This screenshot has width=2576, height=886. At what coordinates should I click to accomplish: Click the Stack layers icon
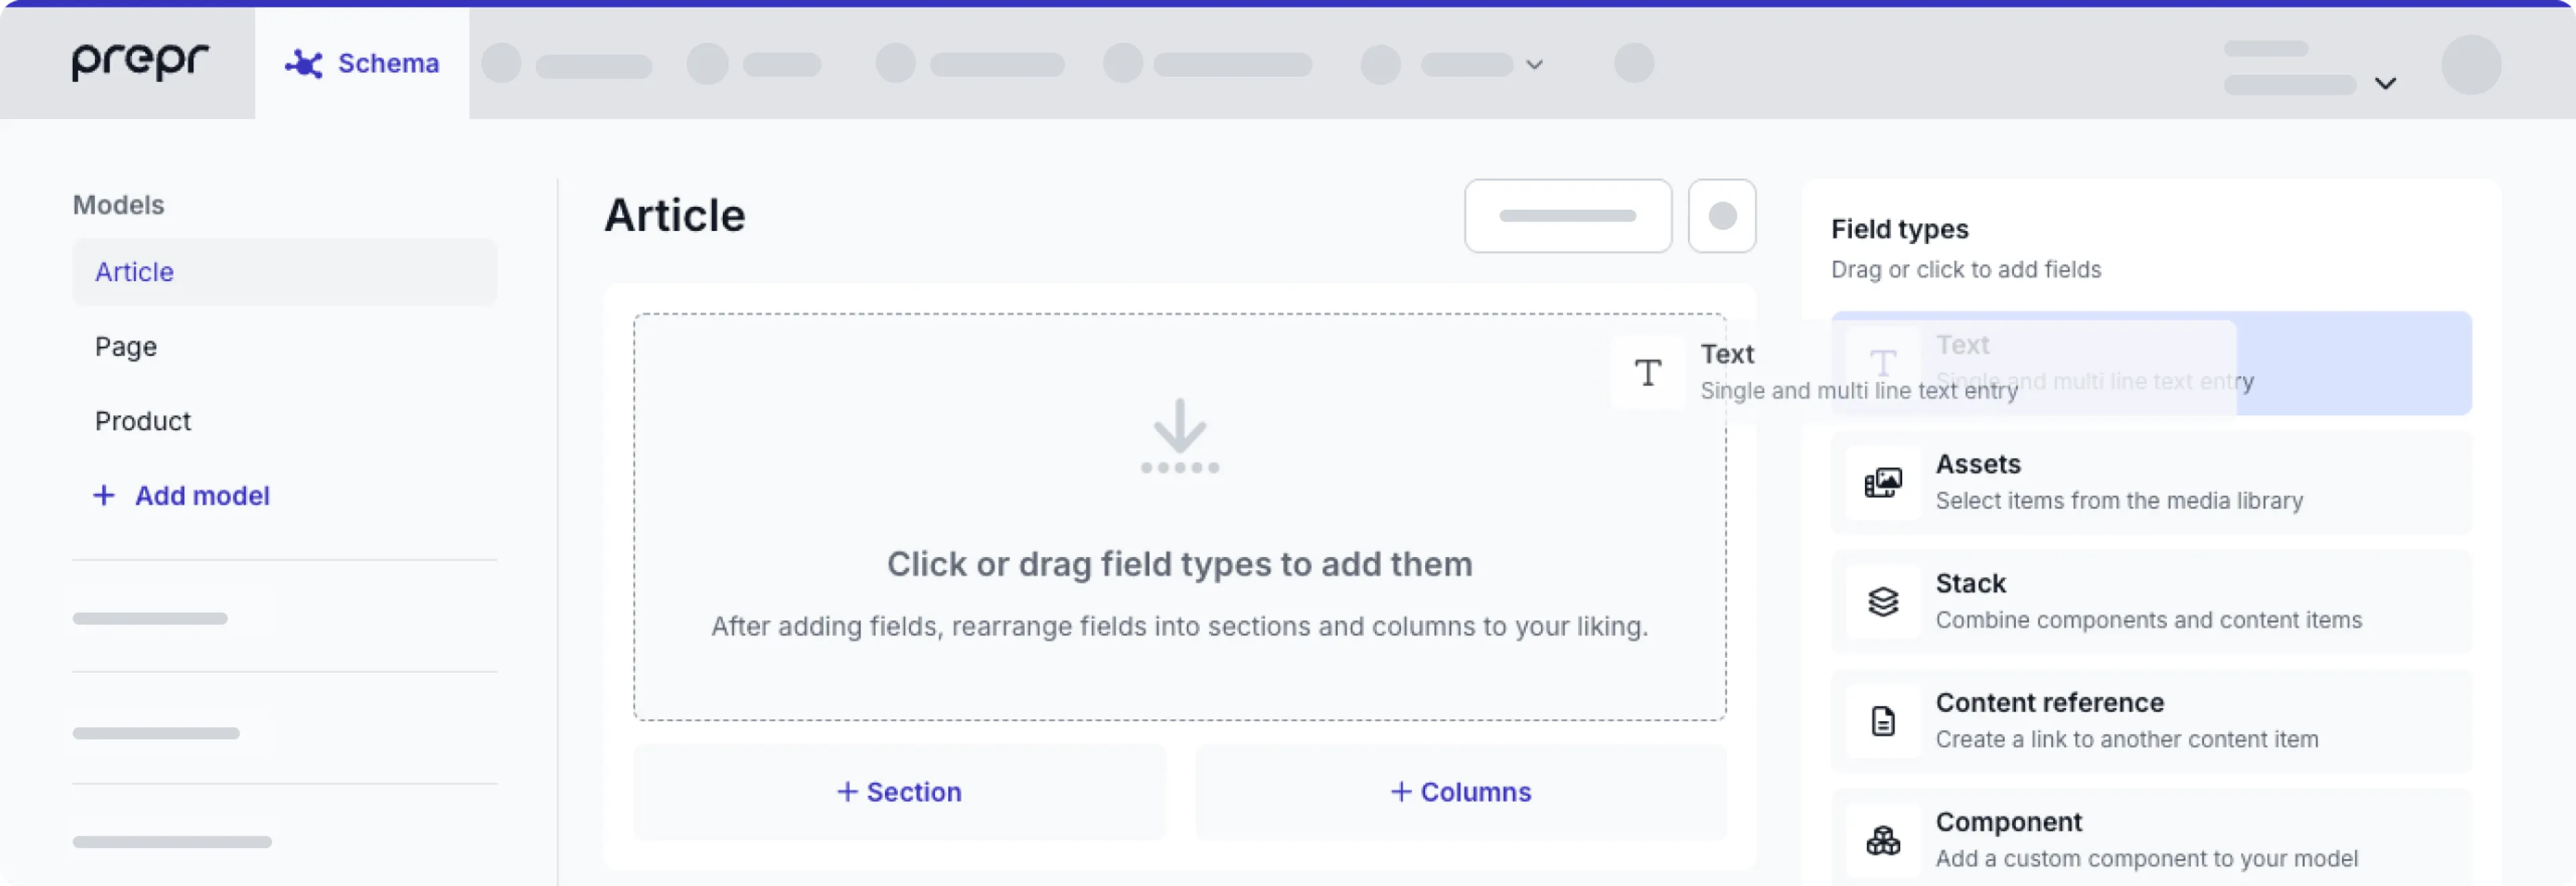(1883, 602)
